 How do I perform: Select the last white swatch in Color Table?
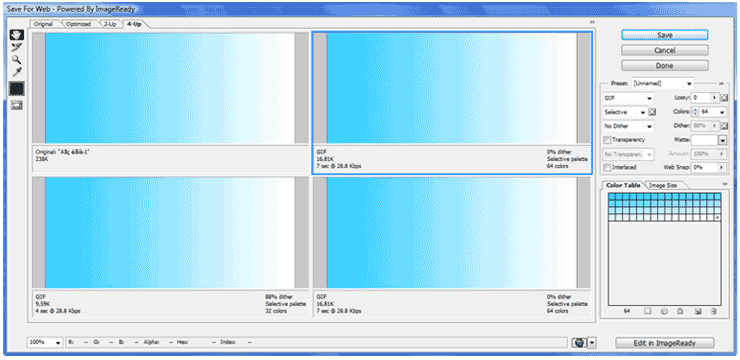click(x=717, y=218)
